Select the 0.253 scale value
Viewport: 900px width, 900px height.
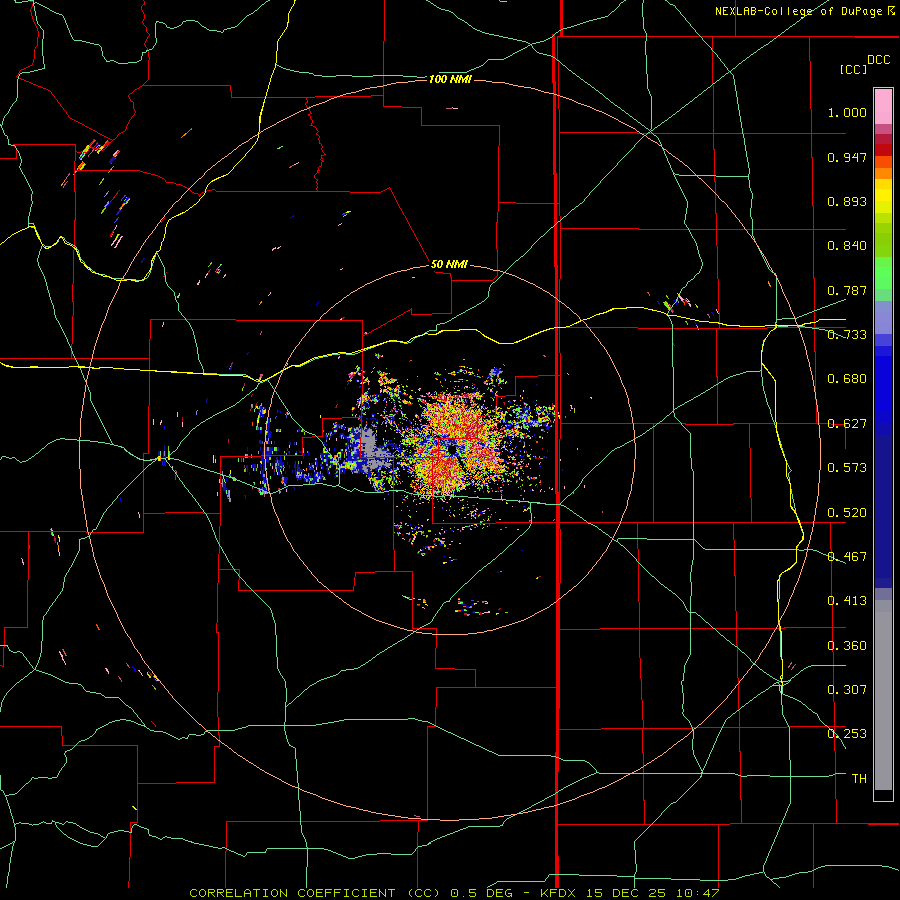point(847,734)
